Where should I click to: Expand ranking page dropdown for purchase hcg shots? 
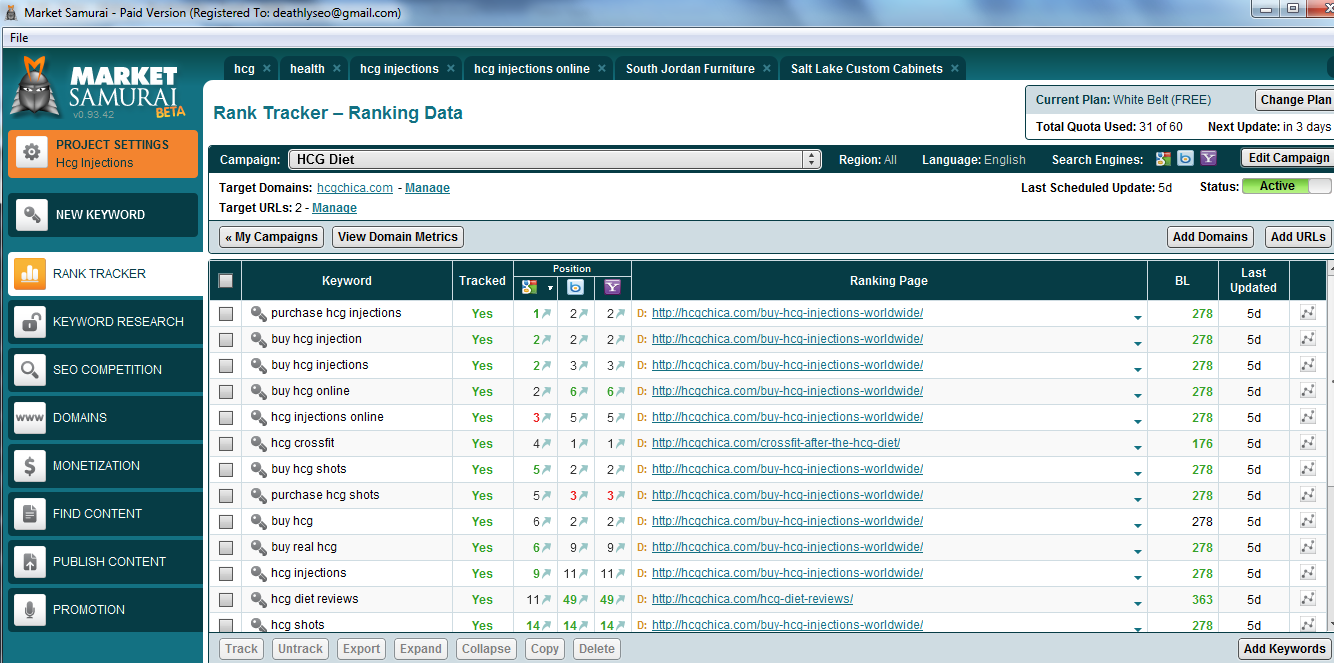(1138, 500)
